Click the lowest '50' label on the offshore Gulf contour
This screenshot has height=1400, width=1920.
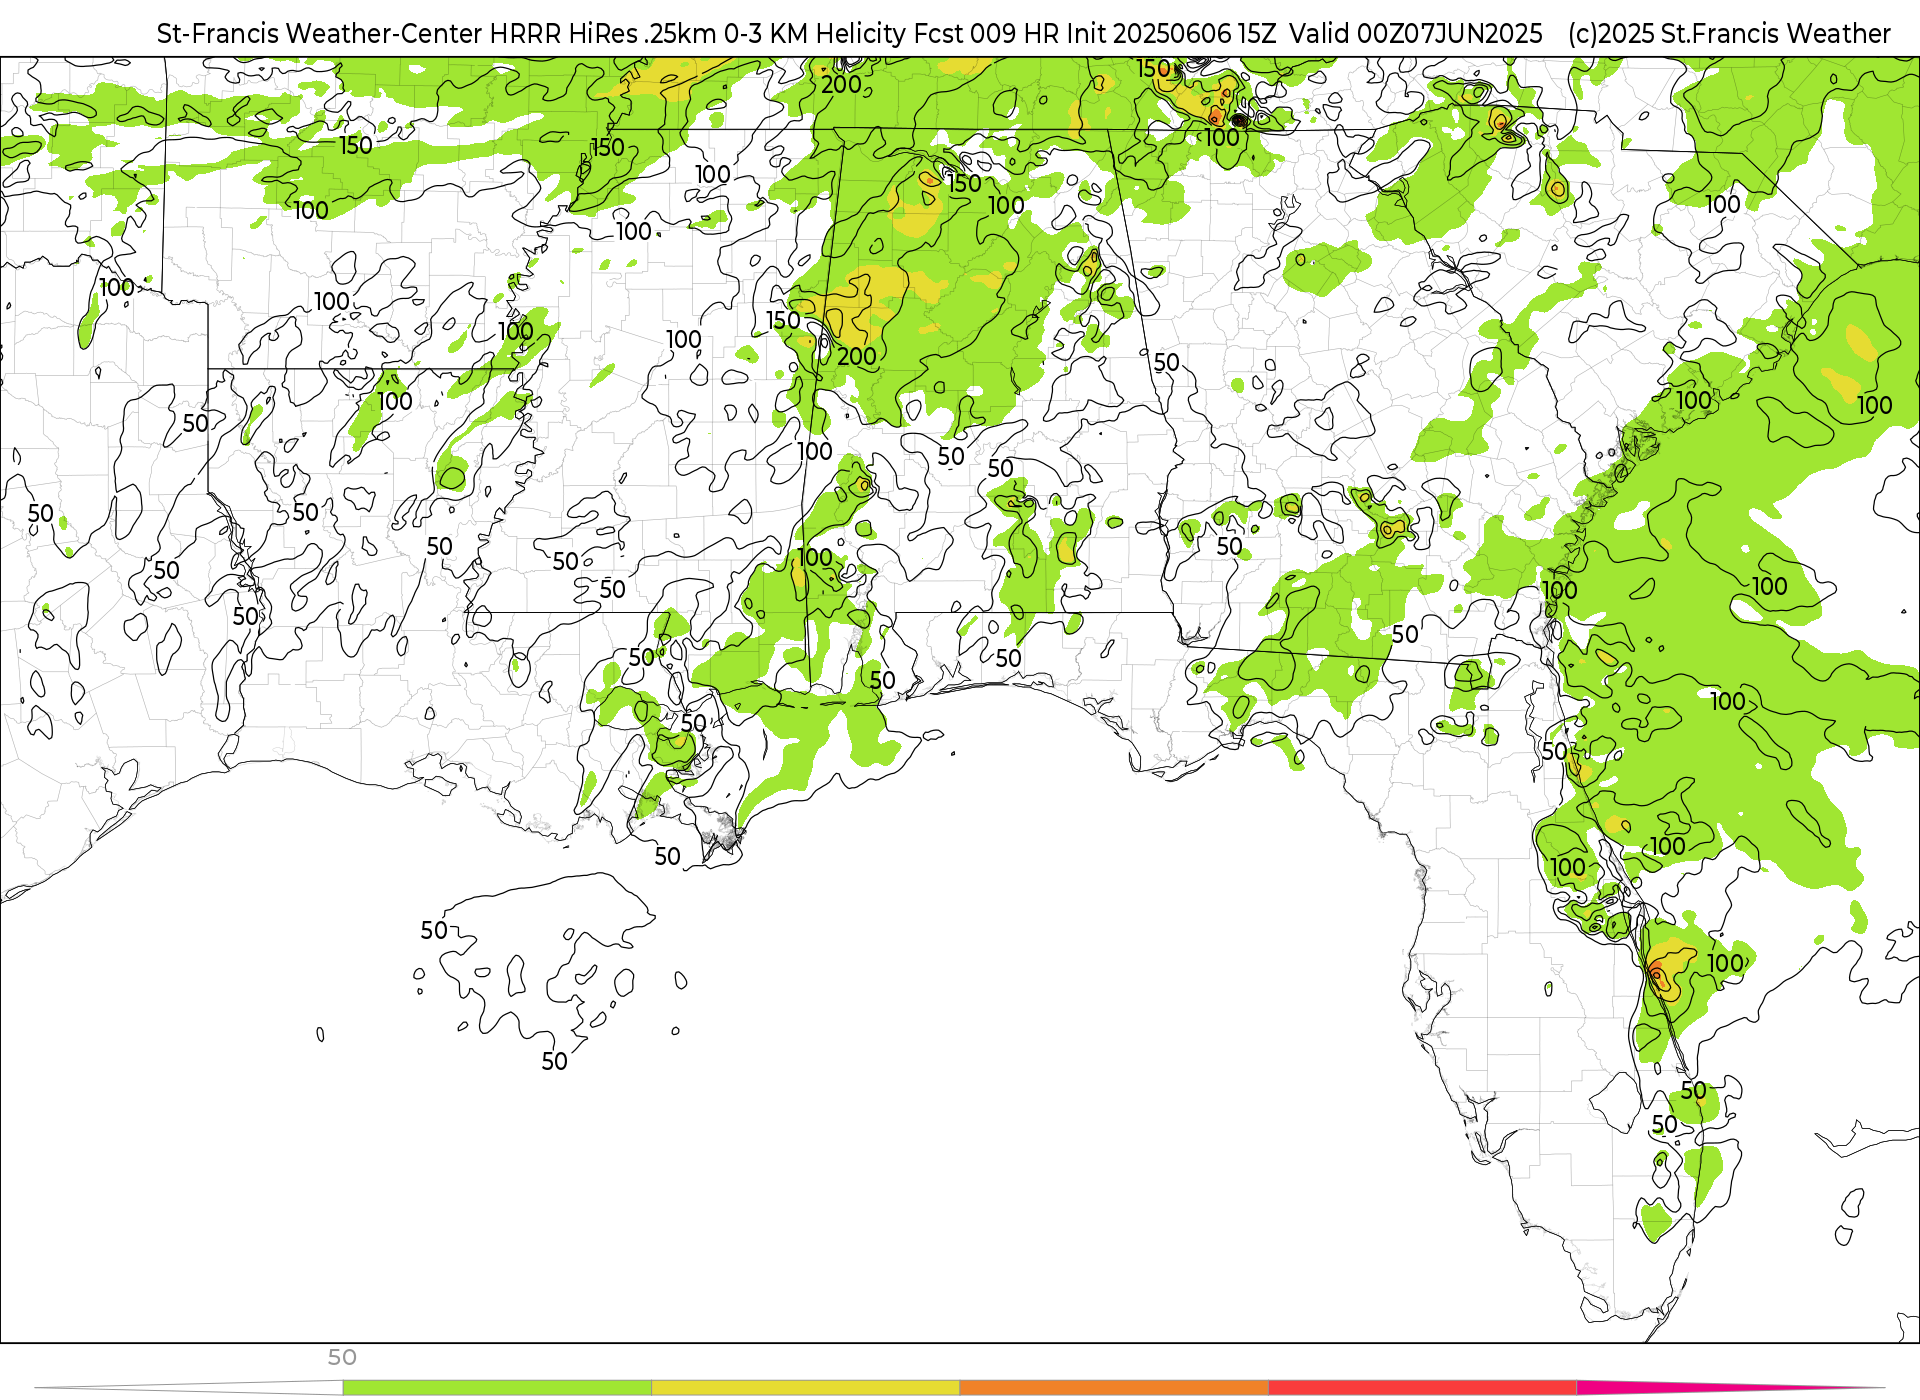(x=554, y=1061)
